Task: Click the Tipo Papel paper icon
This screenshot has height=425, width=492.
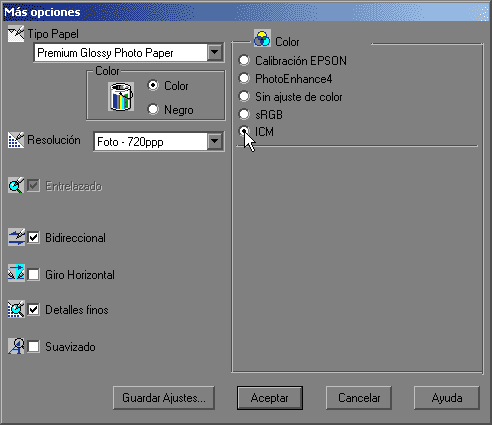Action: click(x=16, y=34)
